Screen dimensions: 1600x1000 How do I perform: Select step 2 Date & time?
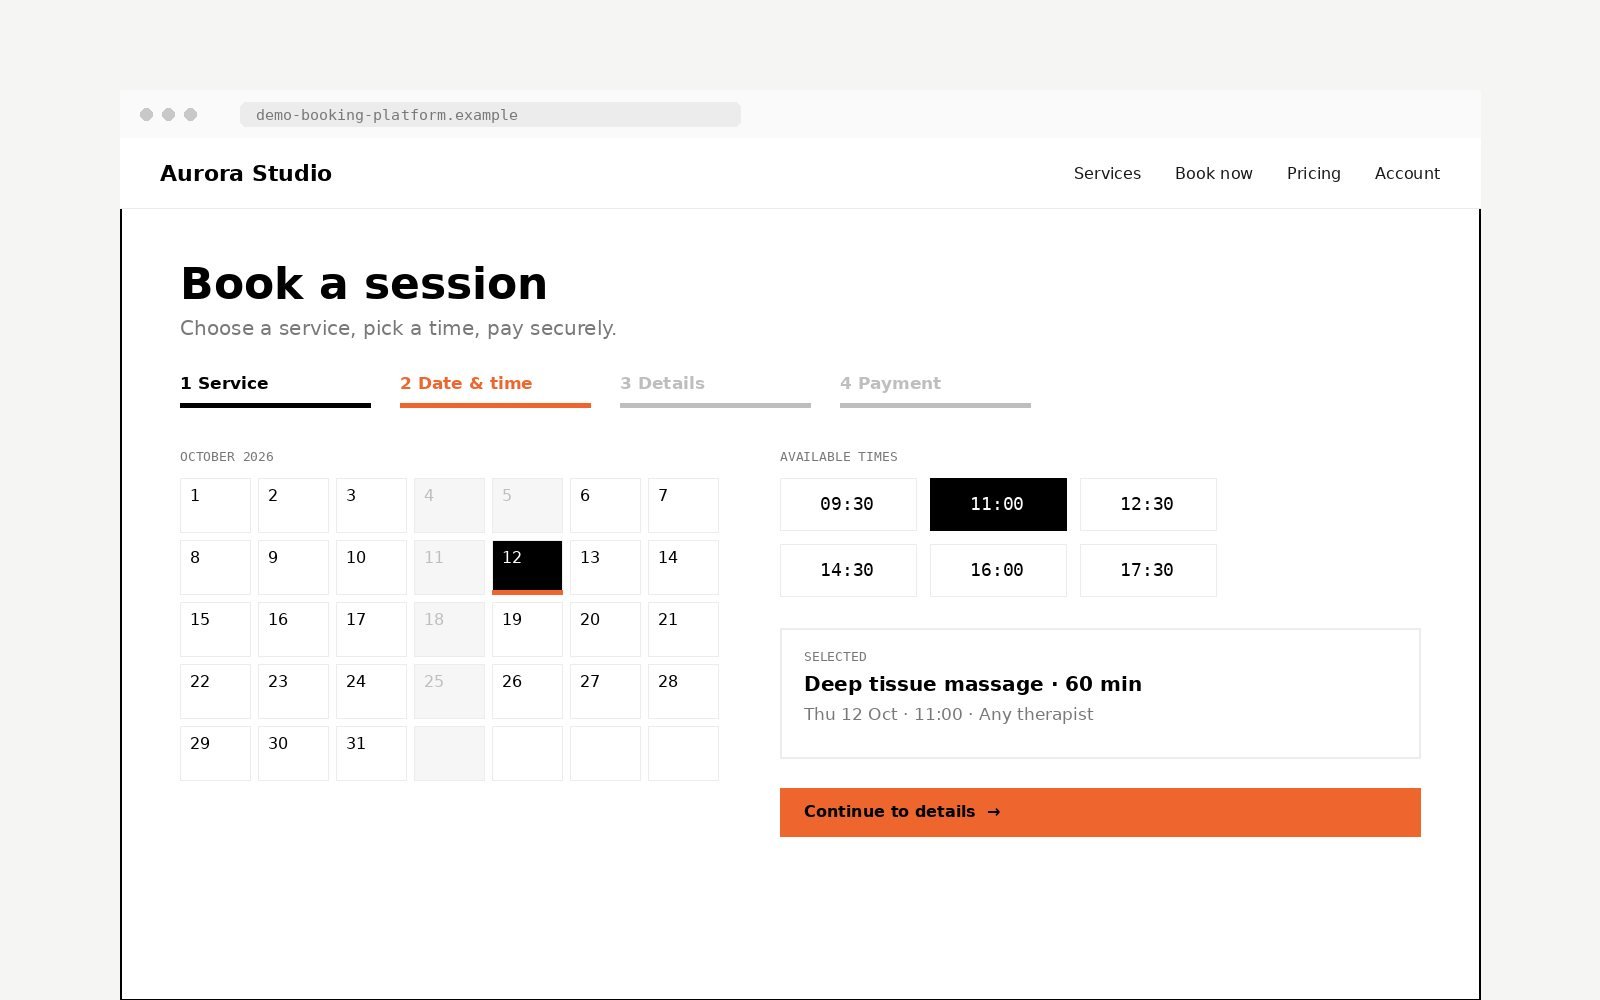click(495, 390)
